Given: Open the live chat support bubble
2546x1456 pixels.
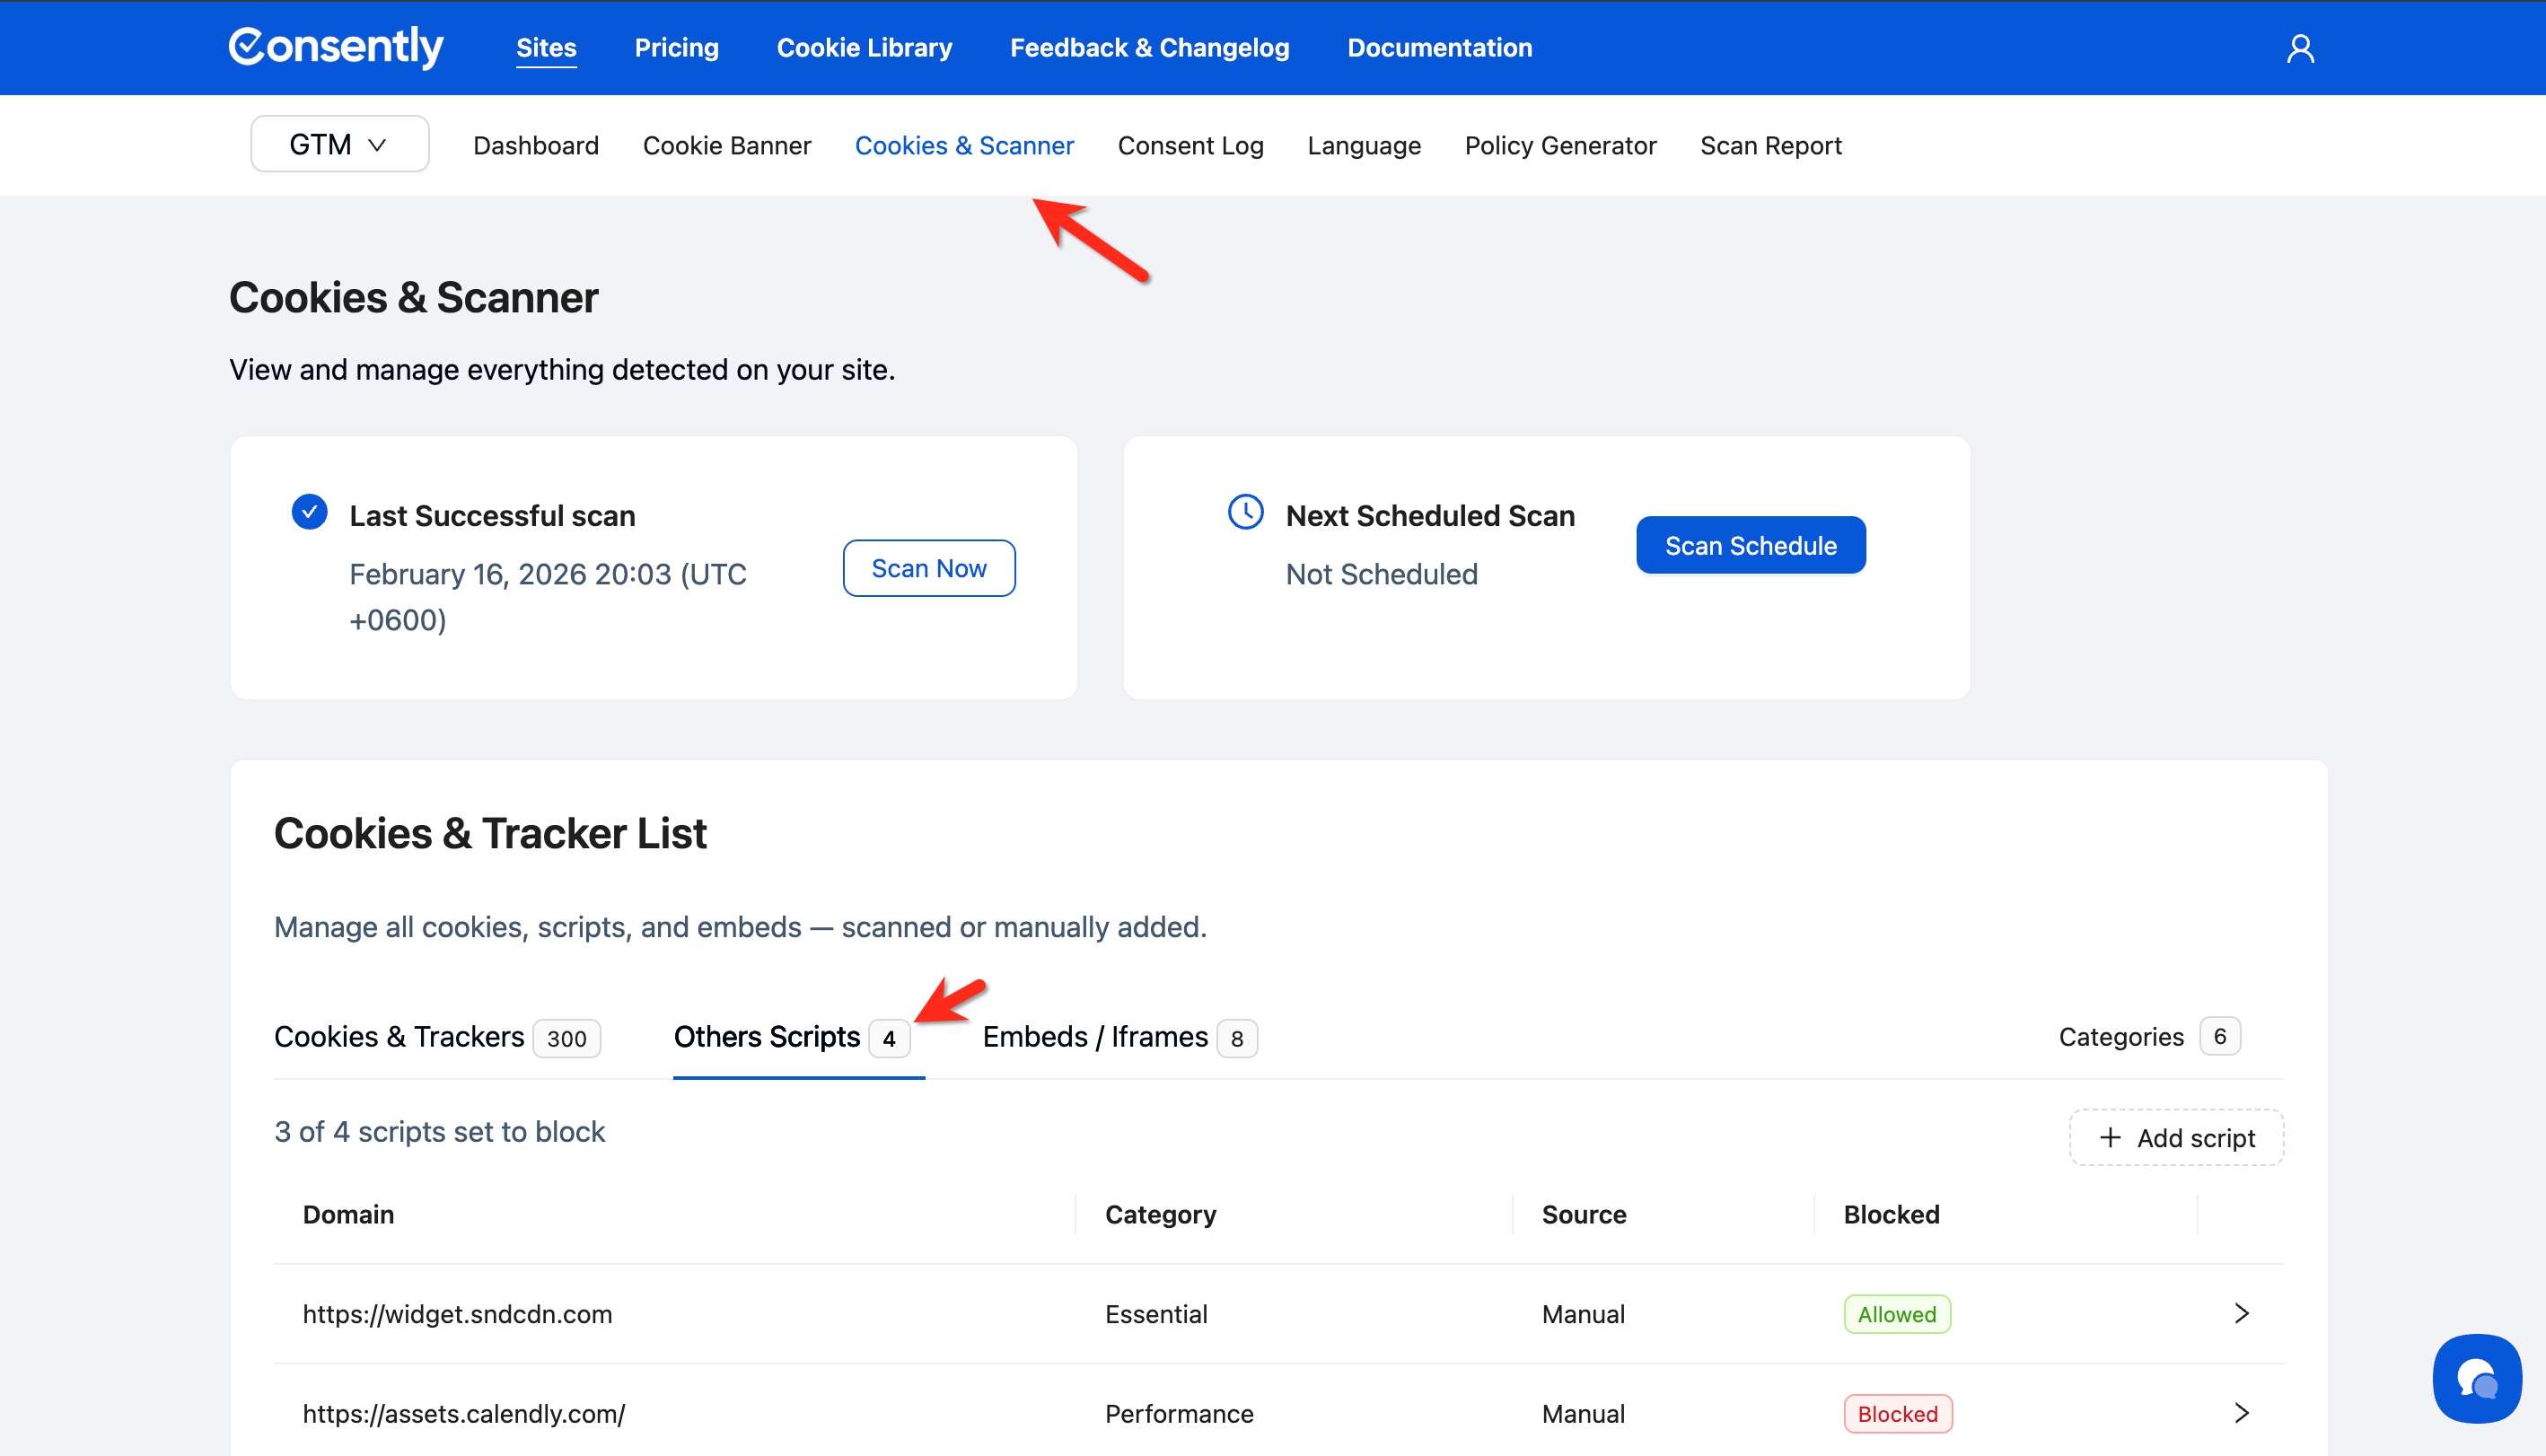Looking at the screenshot, I should (x=2476, y=1378).
